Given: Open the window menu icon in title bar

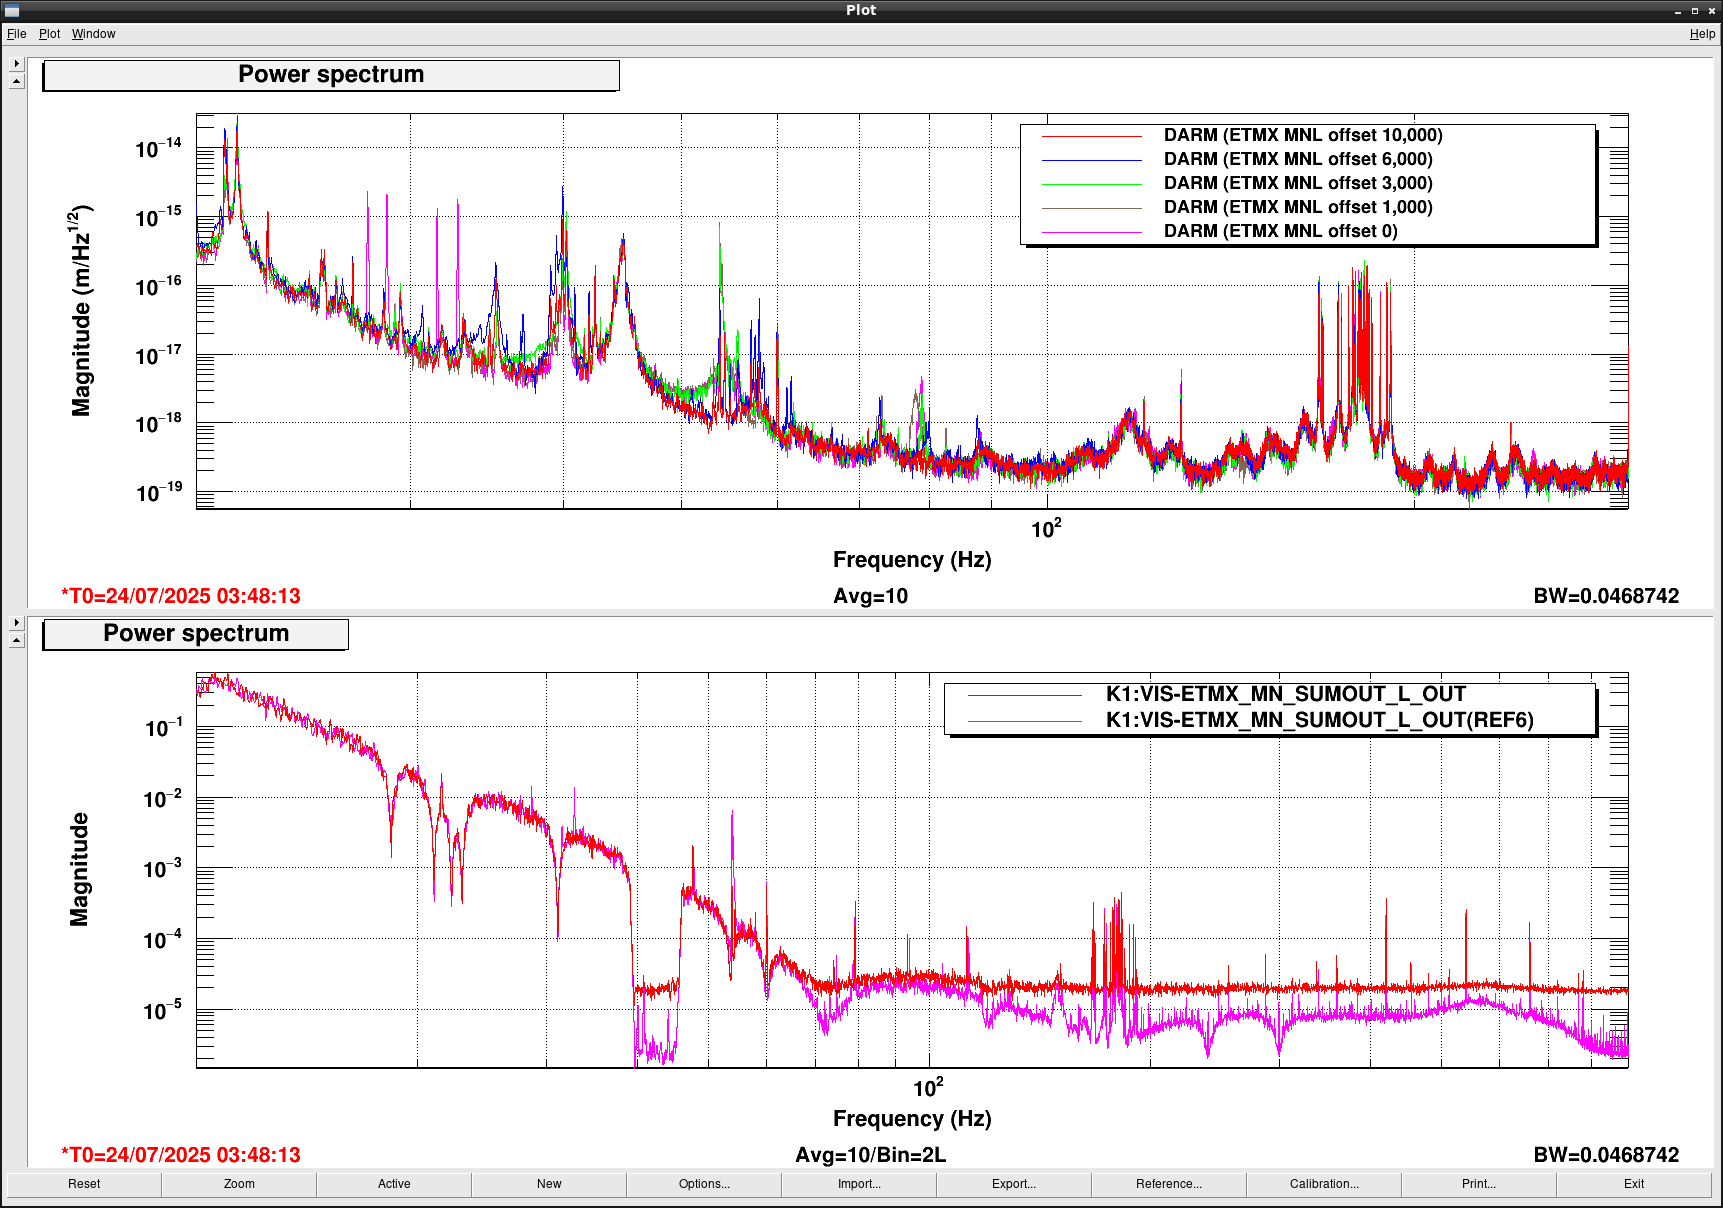Looking at the screenshot, I should coord(12,10).
